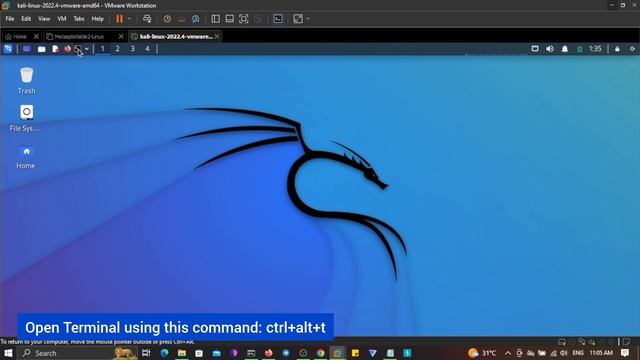The height and width of the screenshot is (360, 640).
Task: Click the stretch guest display icon
Action: tap(298, 19)
